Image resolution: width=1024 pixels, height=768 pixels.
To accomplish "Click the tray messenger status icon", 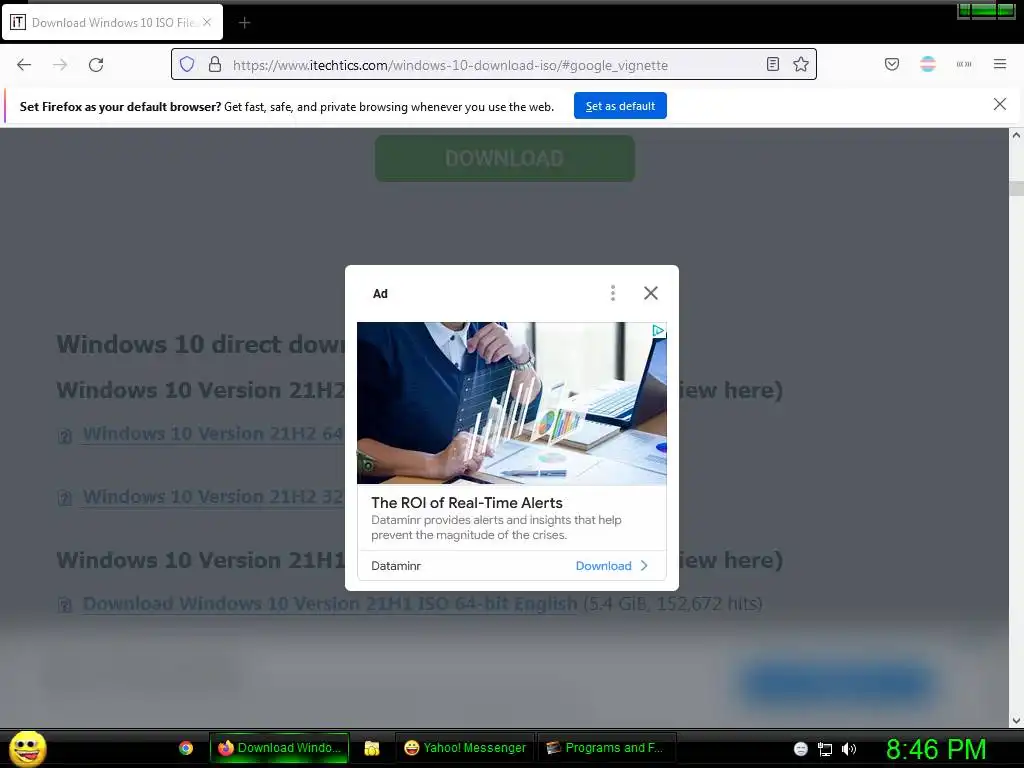I will click(801, 749).
